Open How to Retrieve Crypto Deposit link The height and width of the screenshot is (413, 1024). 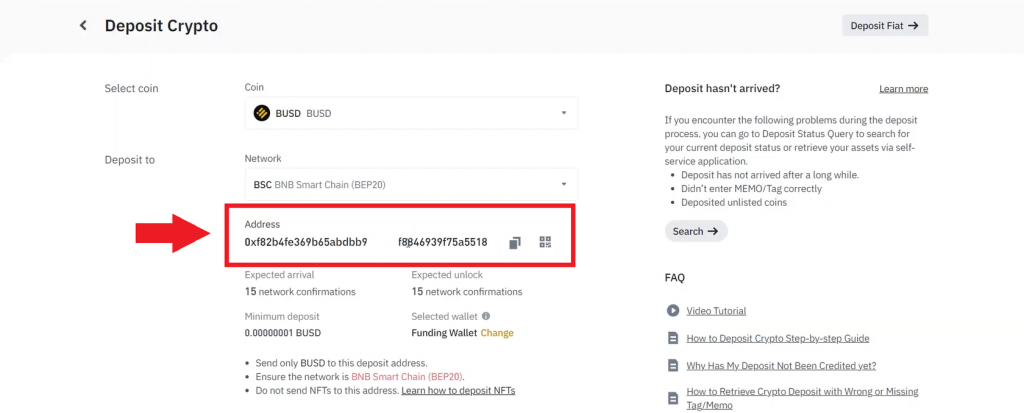coord(802,399)
